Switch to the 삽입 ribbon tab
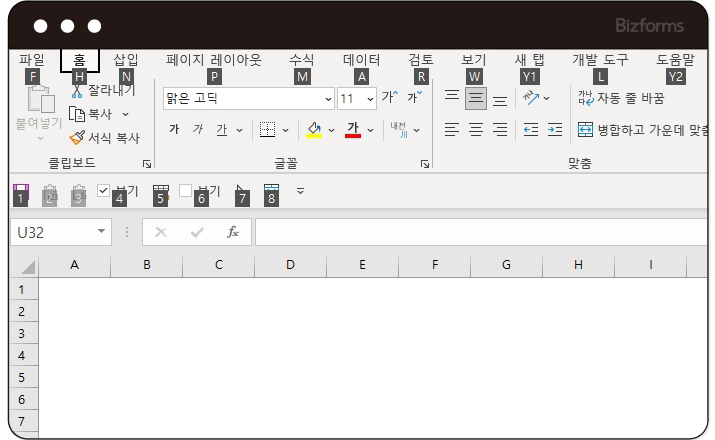715x440 pixels. point(126,60)
